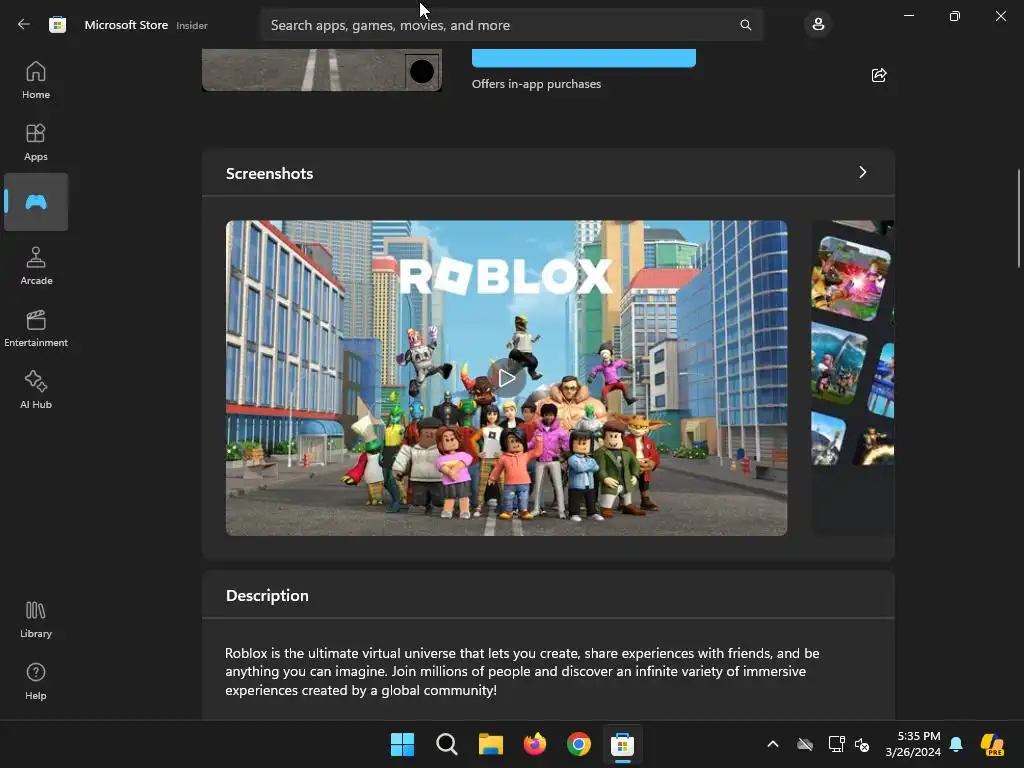Click the blue install button

pos(584,57)
